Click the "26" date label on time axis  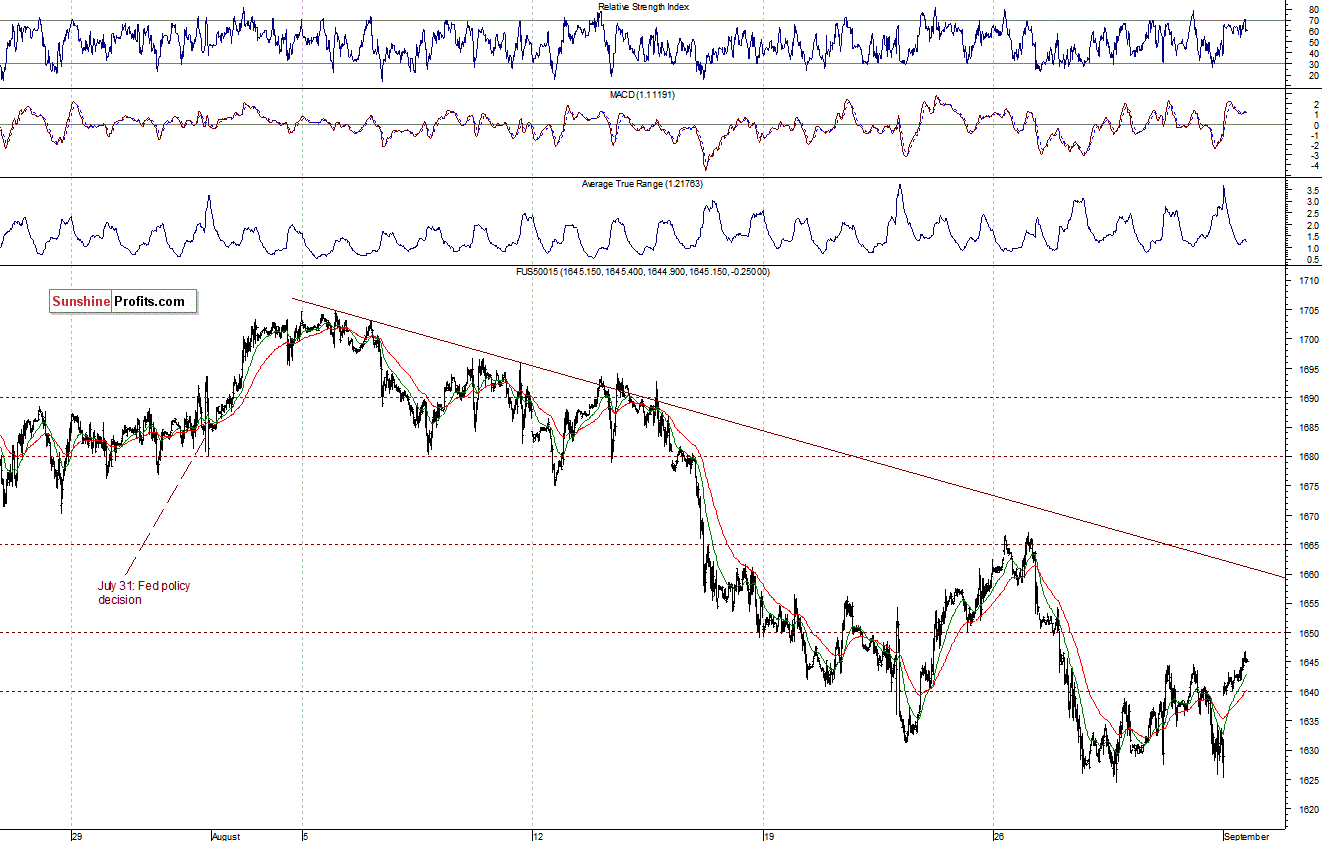click(x=998, y=835)
